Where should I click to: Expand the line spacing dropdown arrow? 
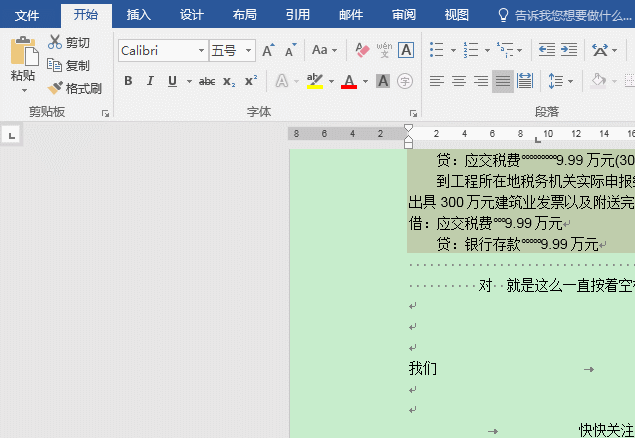click(571, 81)
